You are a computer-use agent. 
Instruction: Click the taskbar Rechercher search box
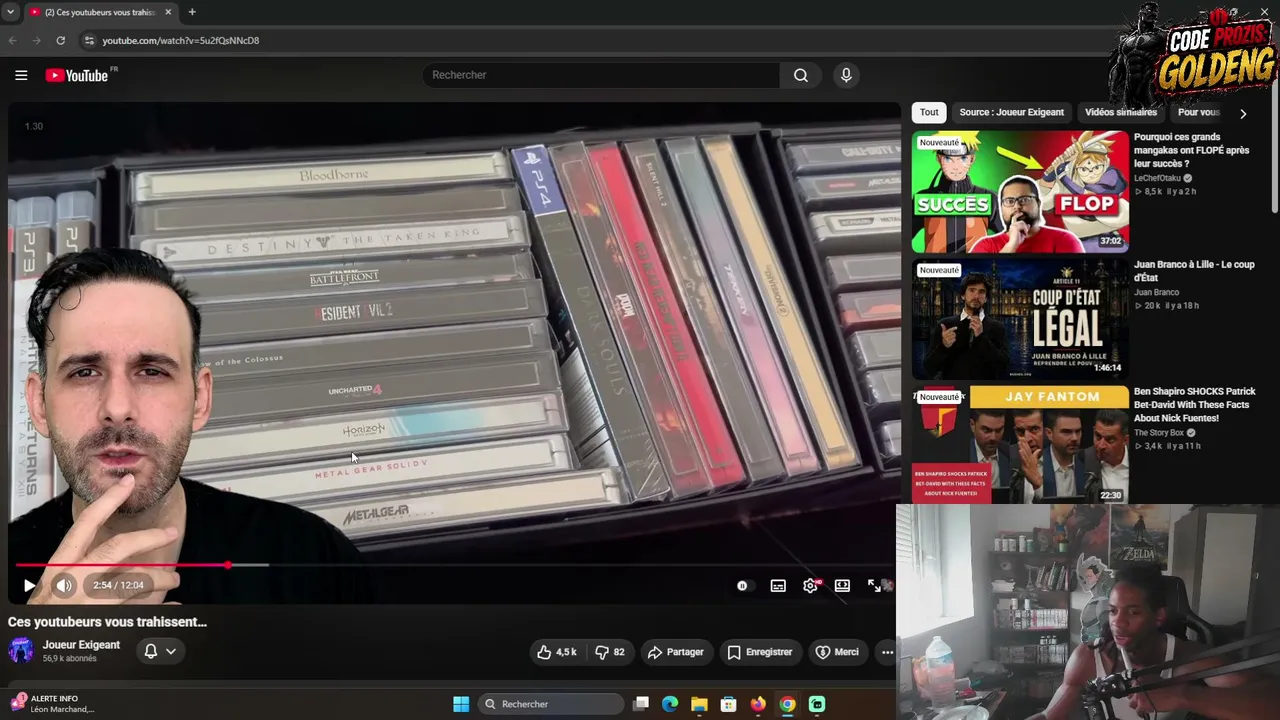click(x=549, y=704)
